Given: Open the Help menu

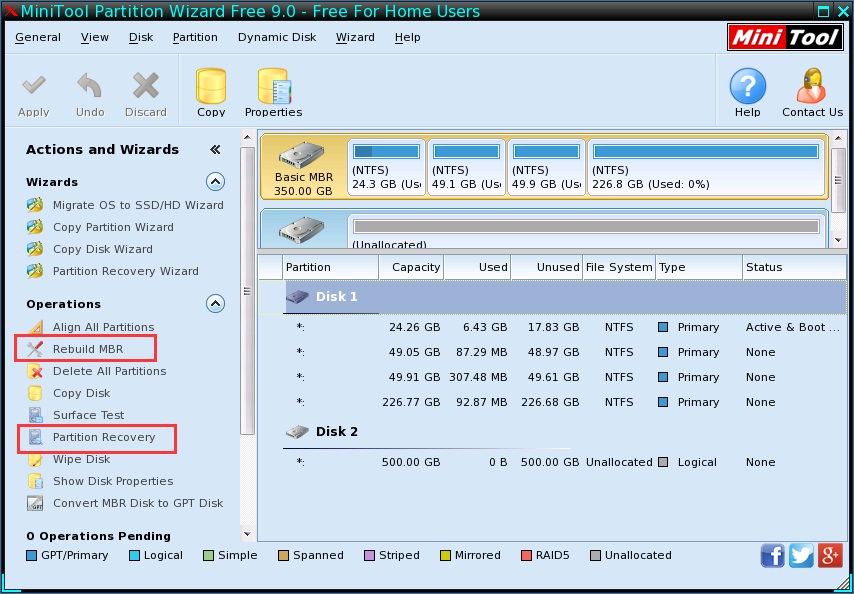Looking at the screenshot, I should tap(407, 37).
